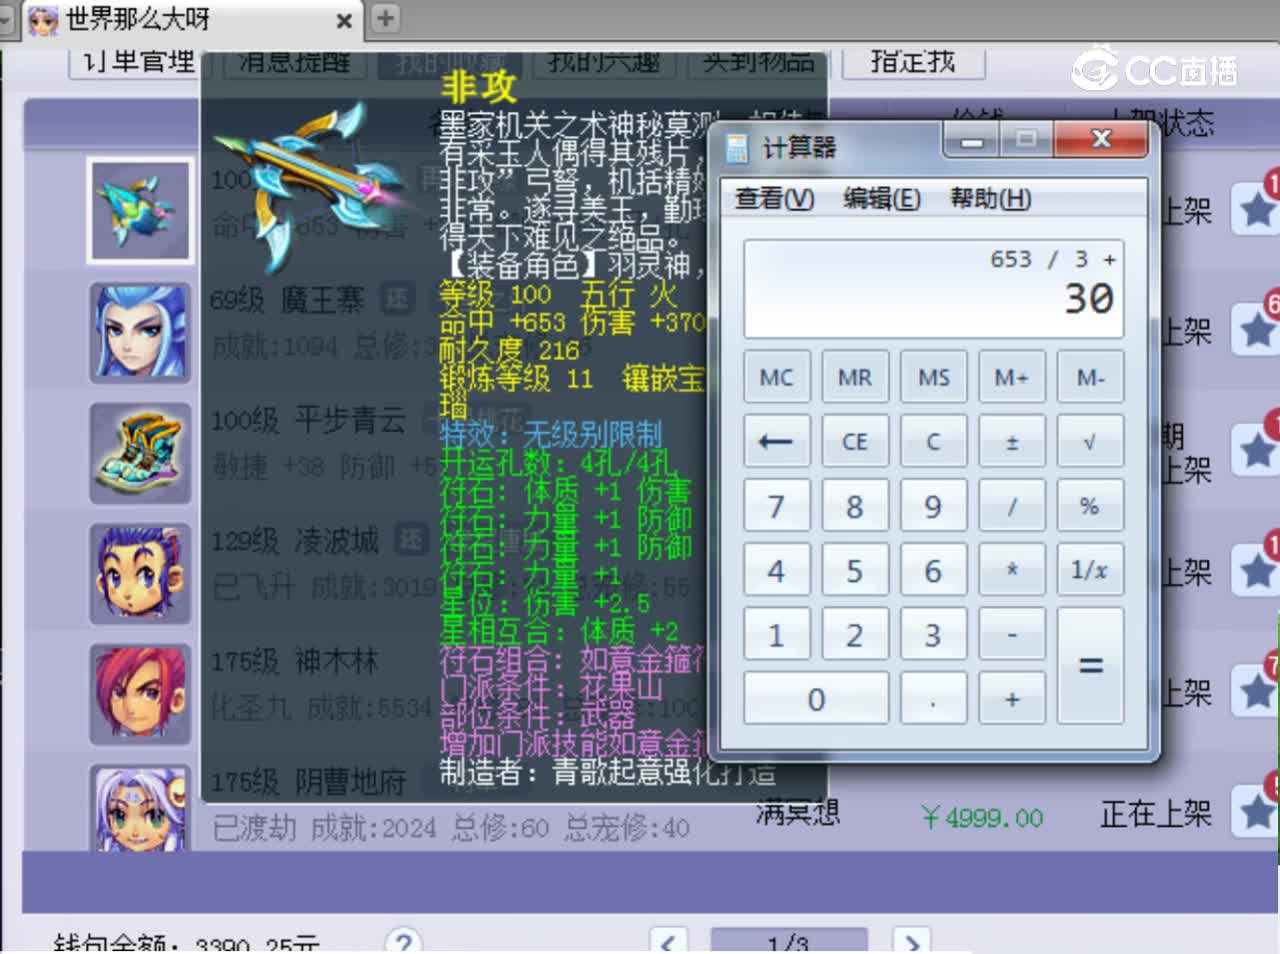
Task: Click the 上架状态 column header
Action: (x=1158, y=123)
